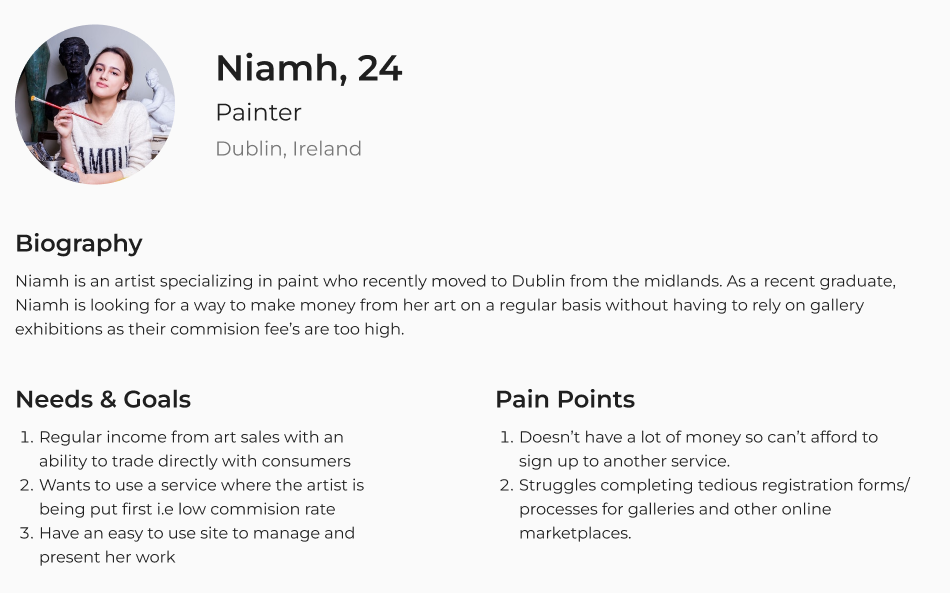Viewport: 950px width, 593px height.
Task: Select the first goal about regular income
Action: 195,449
